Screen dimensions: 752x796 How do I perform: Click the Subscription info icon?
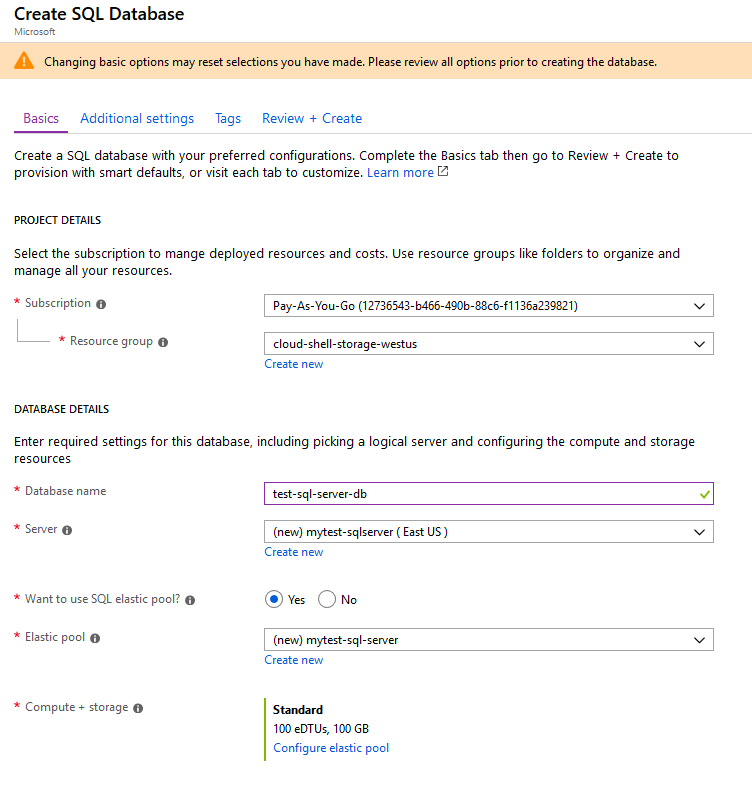click(101, 304)
